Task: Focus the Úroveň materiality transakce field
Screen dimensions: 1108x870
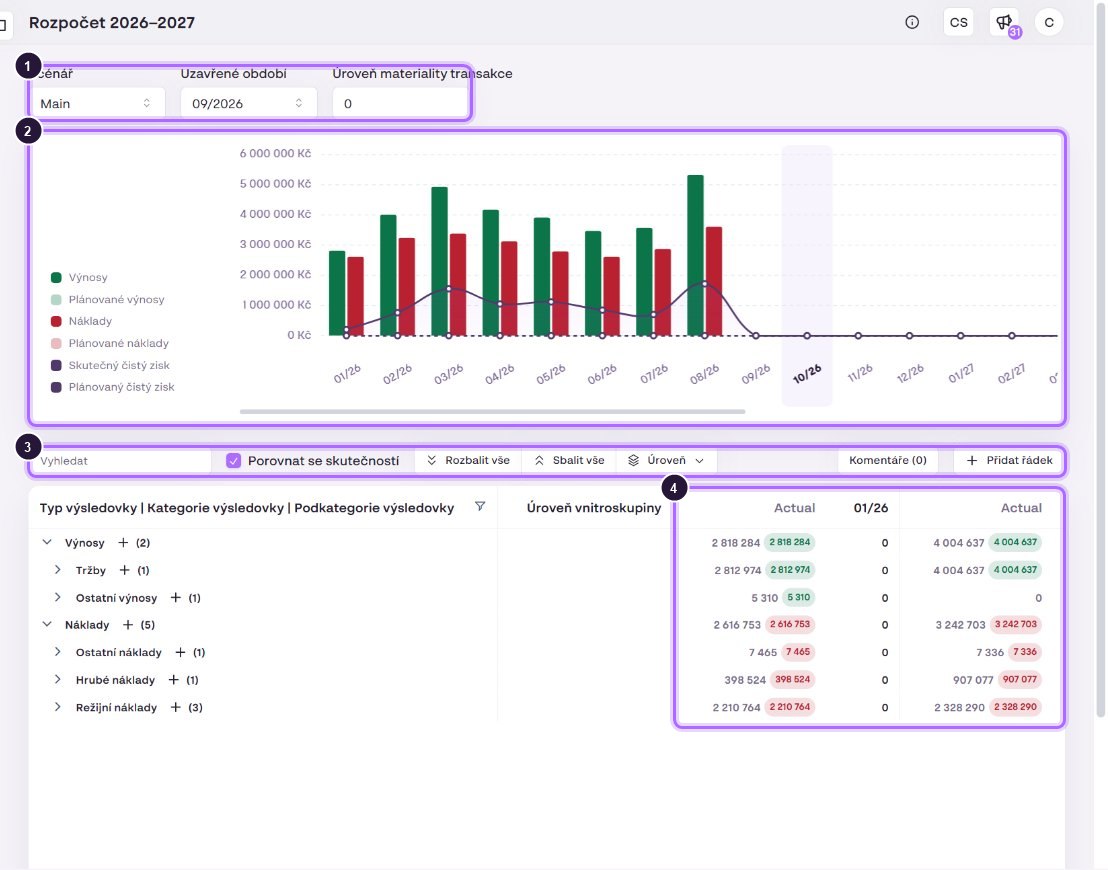Action: 400,104
